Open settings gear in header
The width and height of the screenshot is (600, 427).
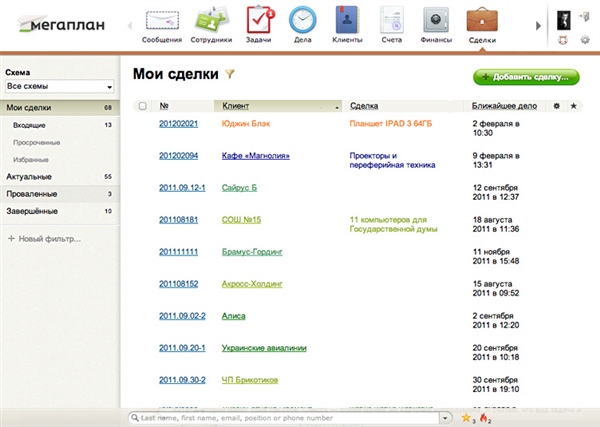point(585,39)
